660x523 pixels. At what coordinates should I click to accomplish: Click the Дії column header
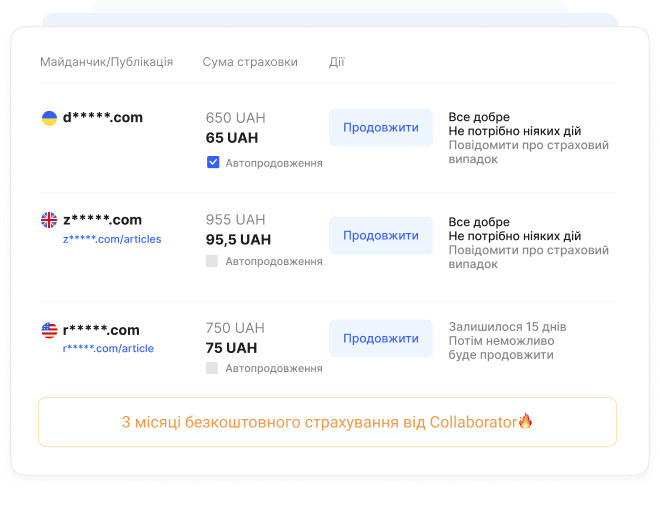(x=337, y=62)
